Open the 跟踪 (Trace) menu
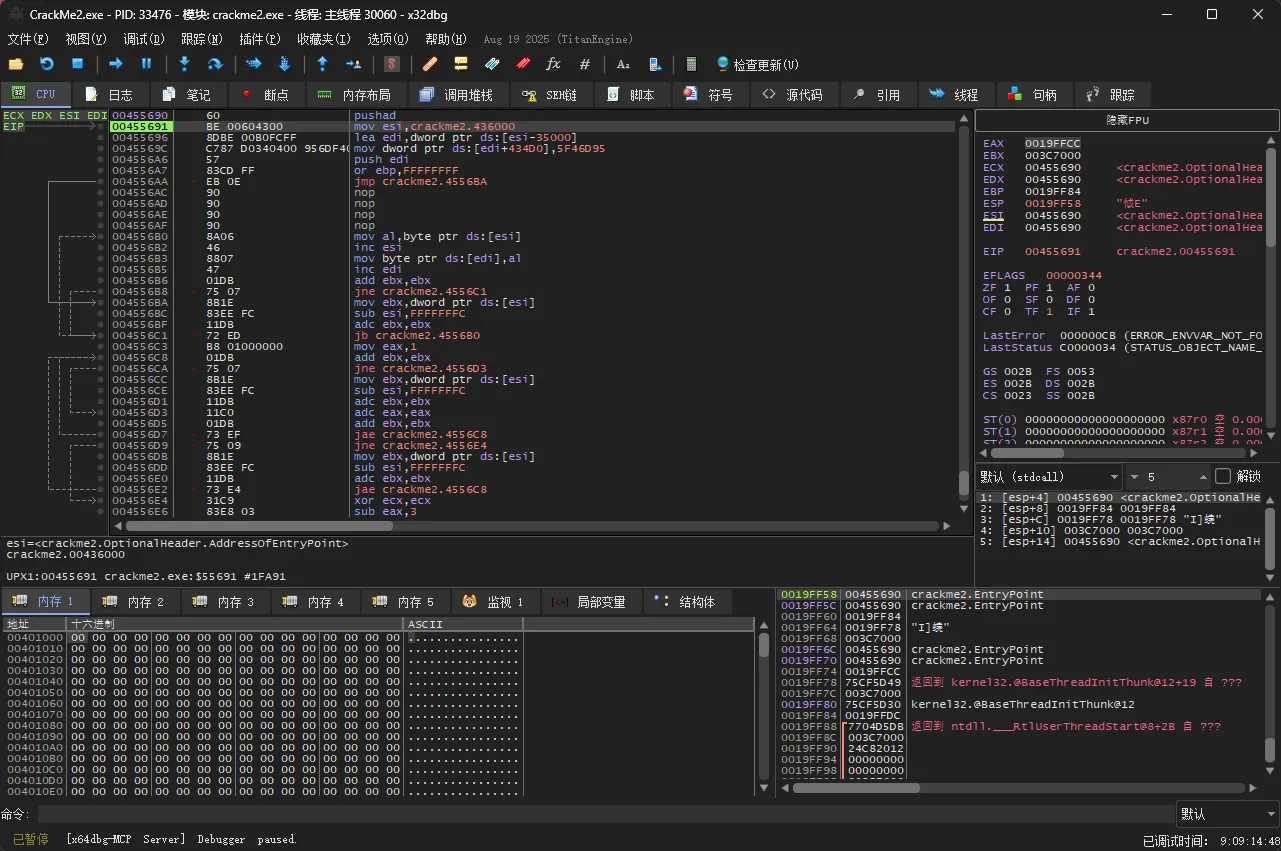 click(x=202, y=39)
